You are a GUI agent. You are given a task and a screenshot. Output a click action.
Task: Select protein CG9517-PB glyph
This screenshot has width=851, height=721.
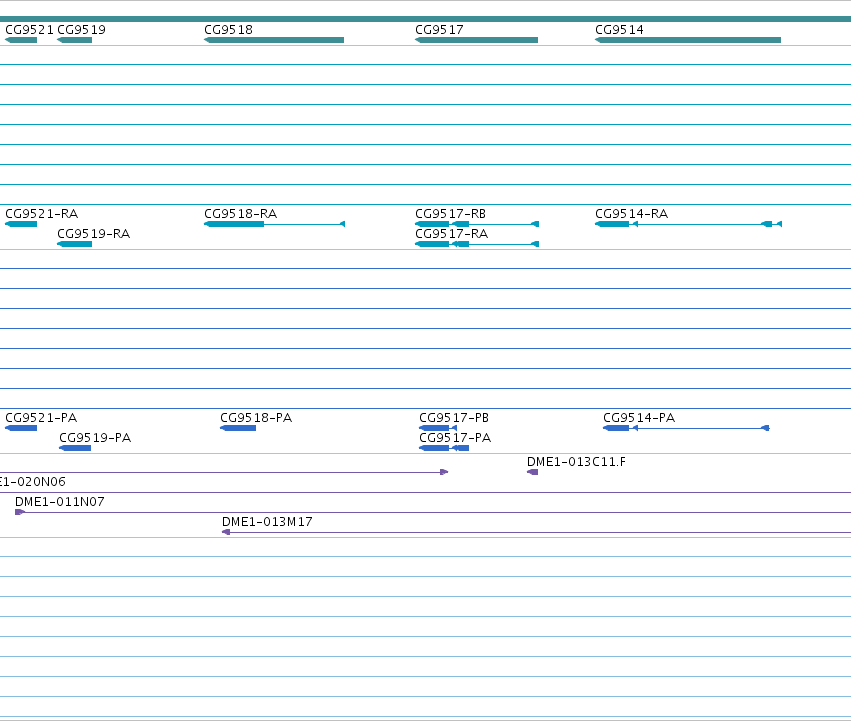click(437, 428)
